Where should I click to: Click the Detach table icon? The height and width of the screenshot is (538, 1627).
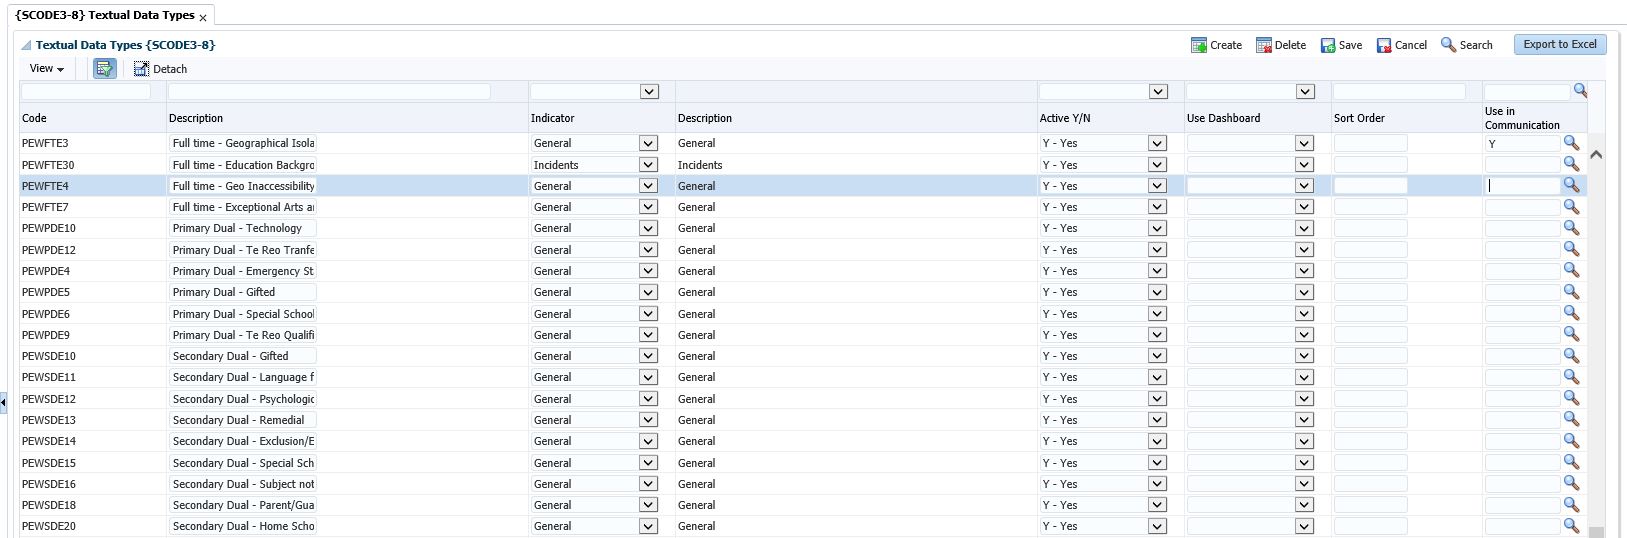[141, 69]
